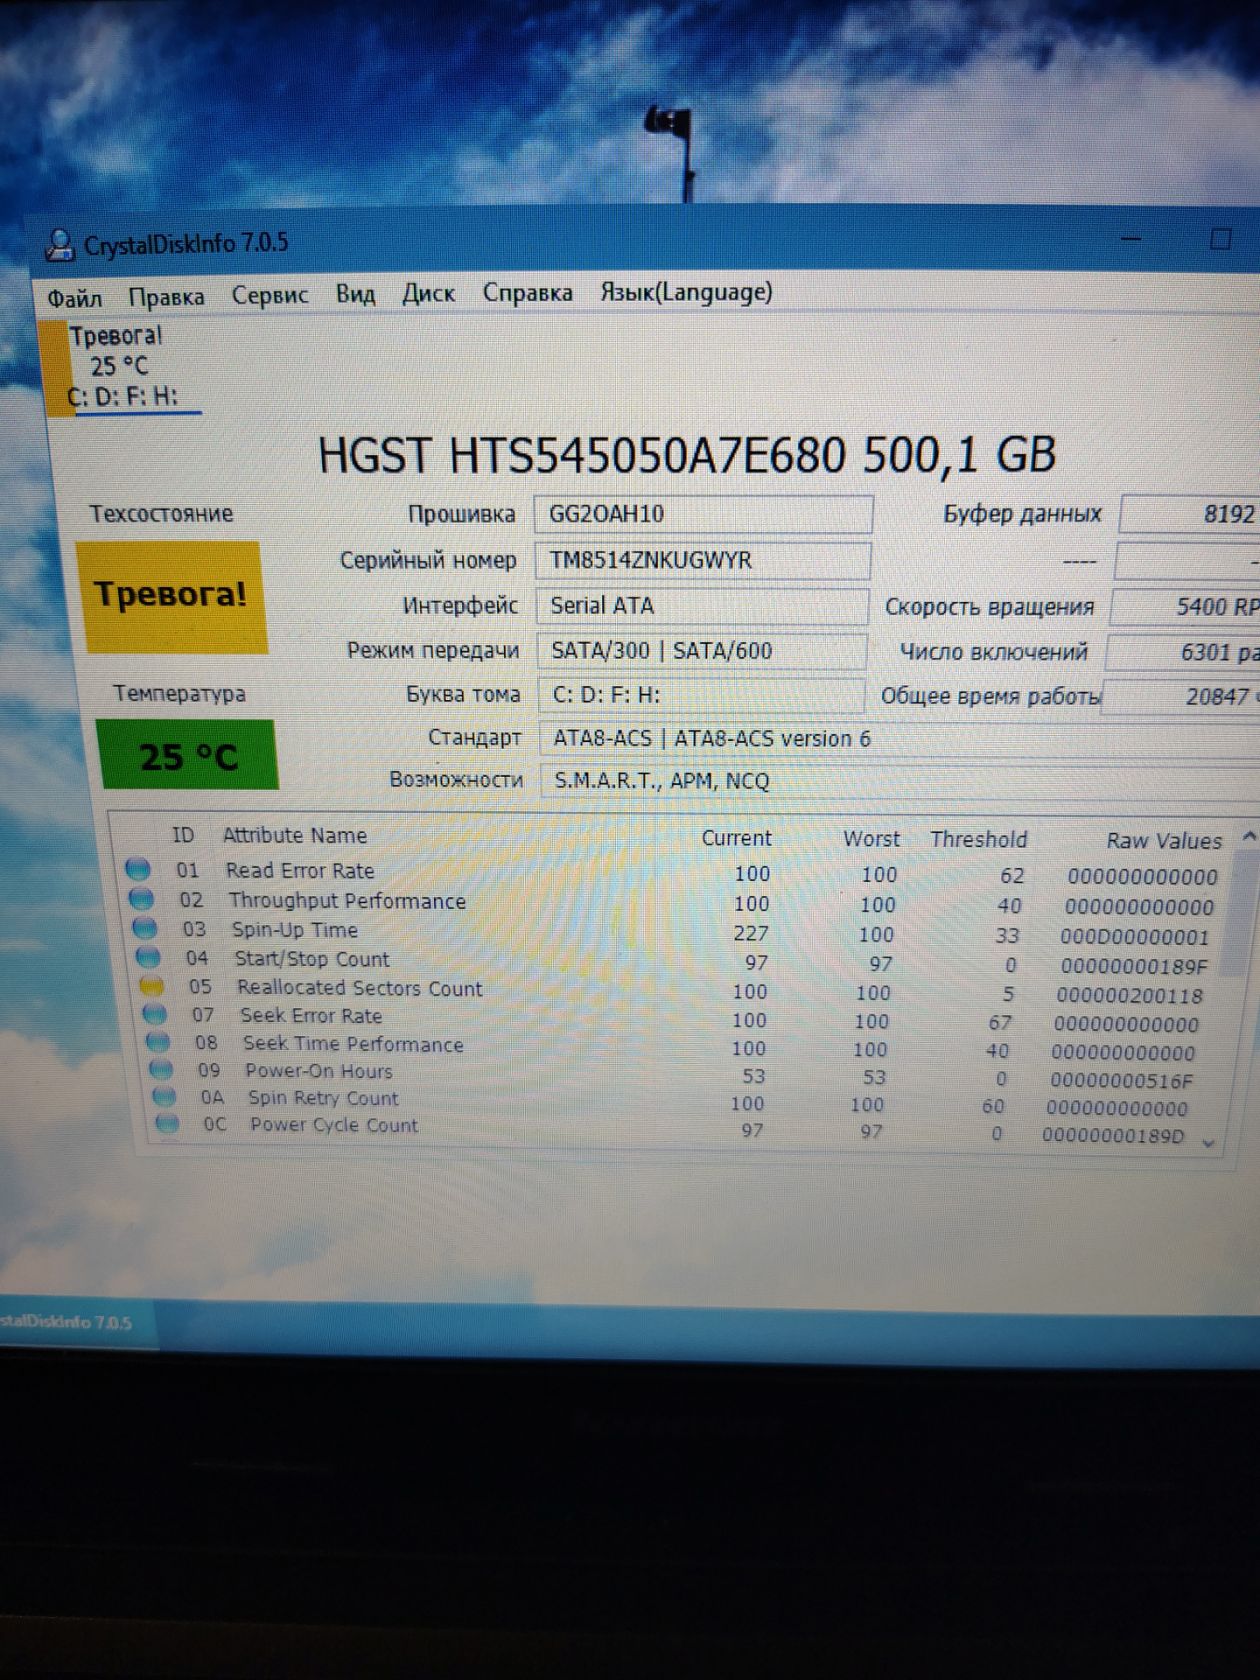Click the yellow Тревога! health status button

171,596
